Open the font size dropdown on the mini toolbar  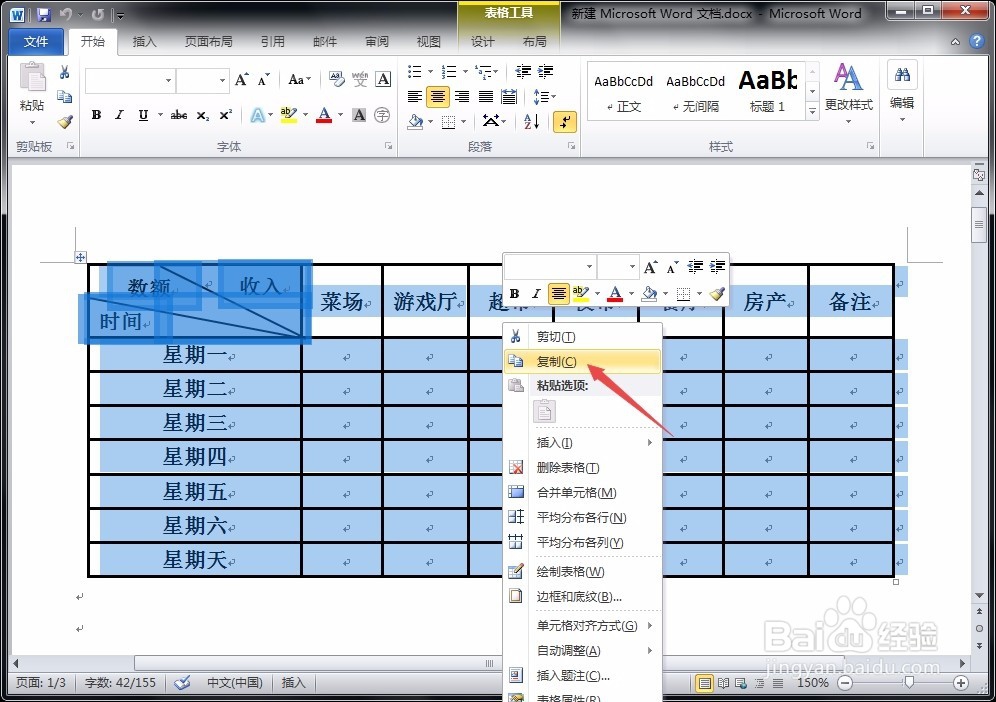click(632, 267)
